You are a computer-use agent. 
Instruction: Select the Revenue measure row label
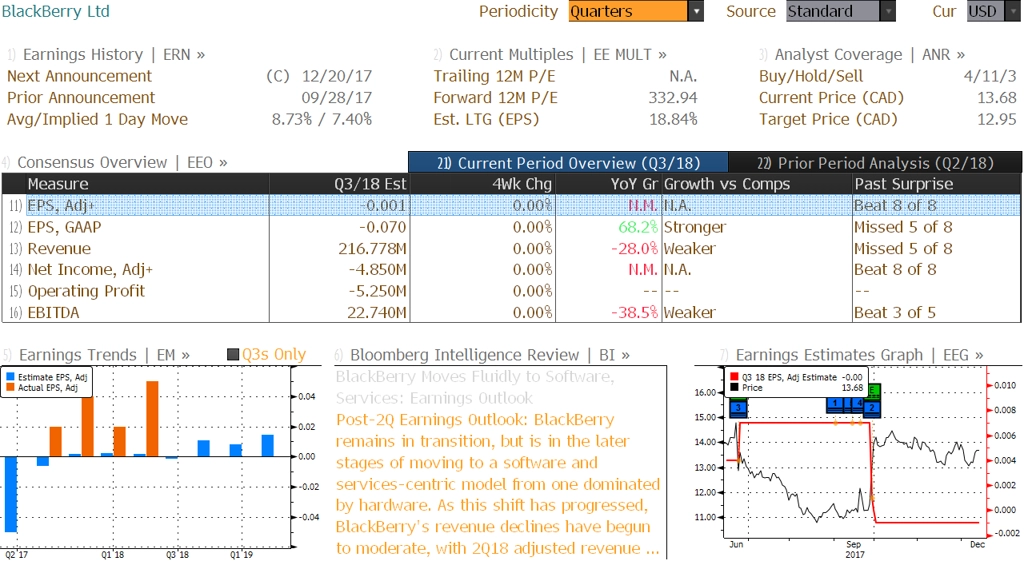coord(59,249)
